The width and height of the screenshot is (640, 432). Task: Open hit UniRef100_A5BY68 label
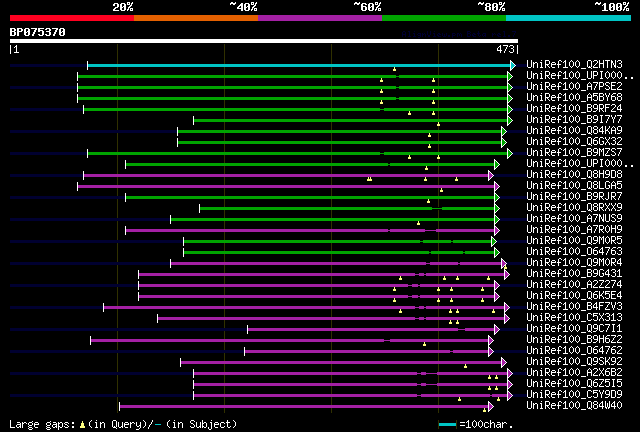[x=574, y=97]
